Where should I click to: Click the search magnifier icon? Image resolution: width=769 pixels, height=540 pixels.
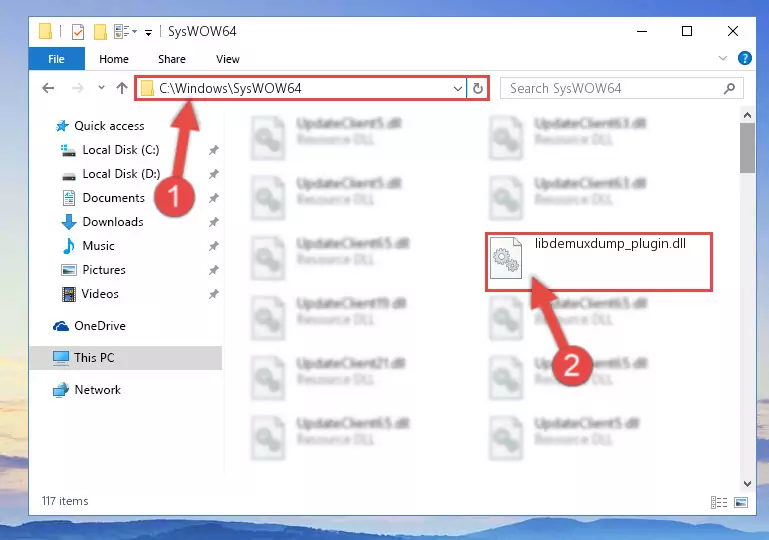click(x=729, y=88)
